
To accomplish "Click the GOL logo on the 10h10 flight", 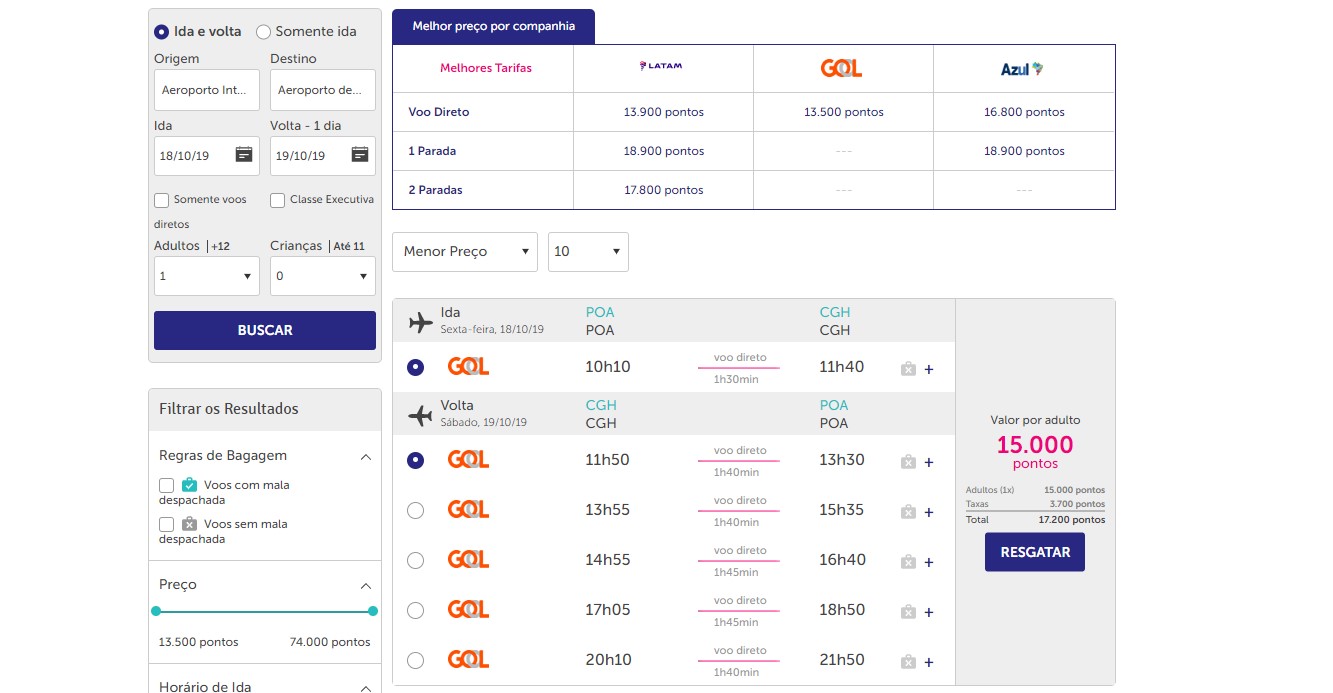I will pos(468,366).
